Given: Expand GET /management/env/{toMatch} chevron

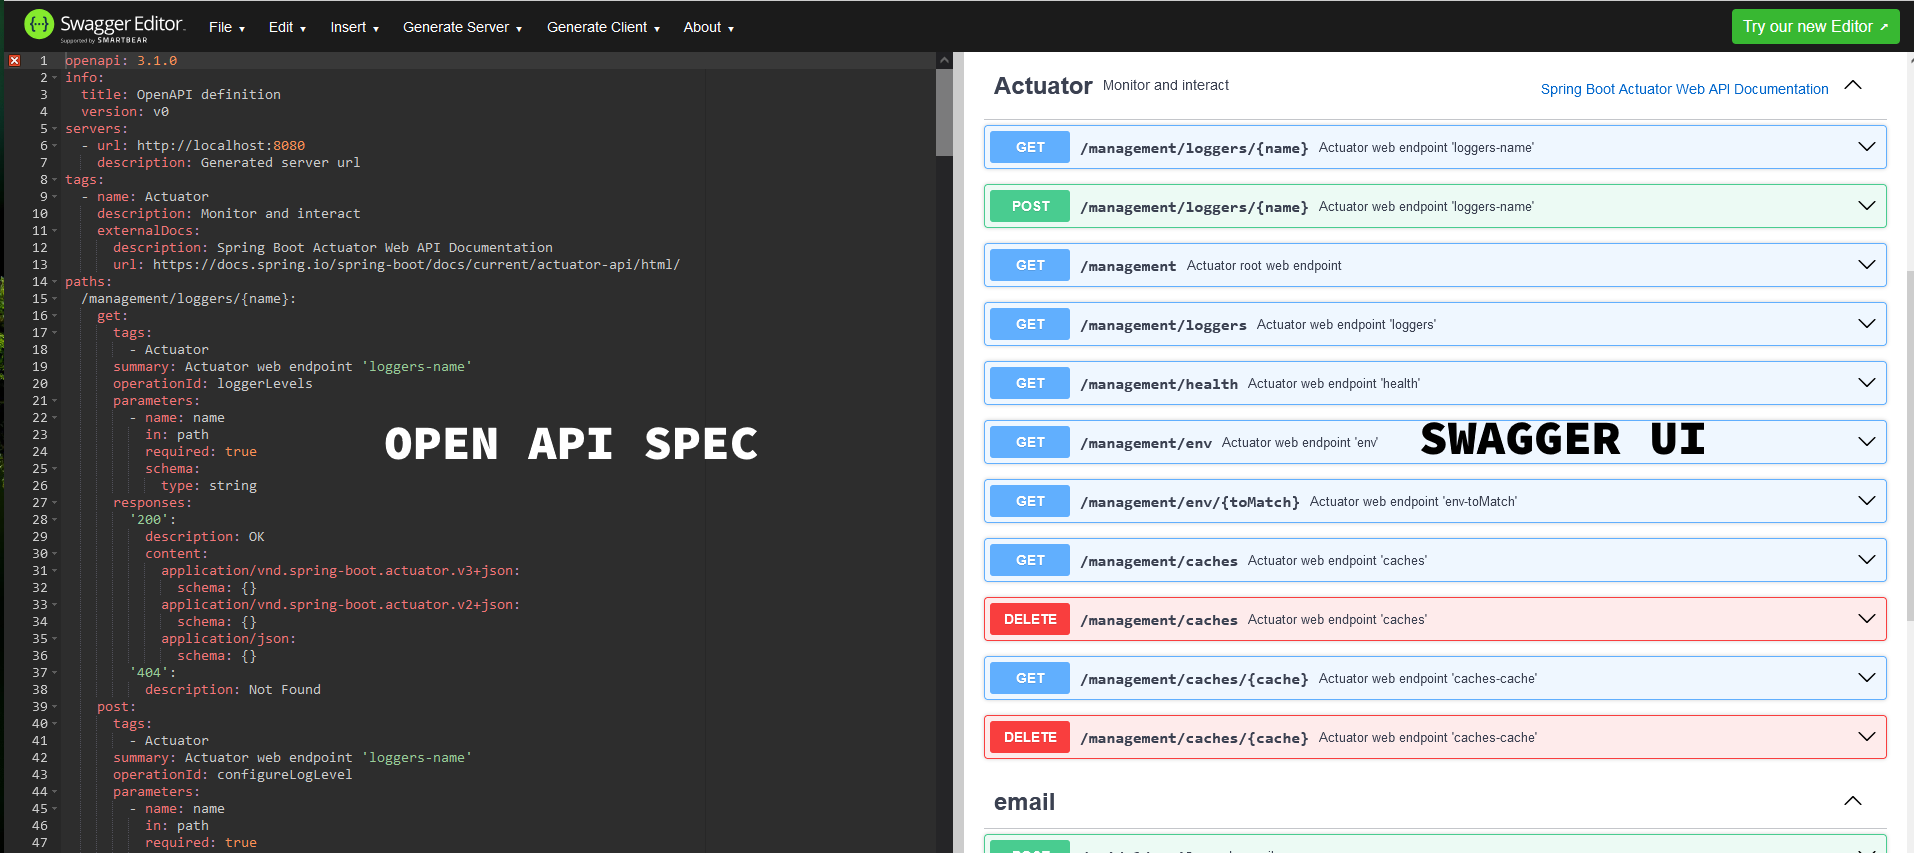Looking at the screenshot, I should [x=1866, y=501].
